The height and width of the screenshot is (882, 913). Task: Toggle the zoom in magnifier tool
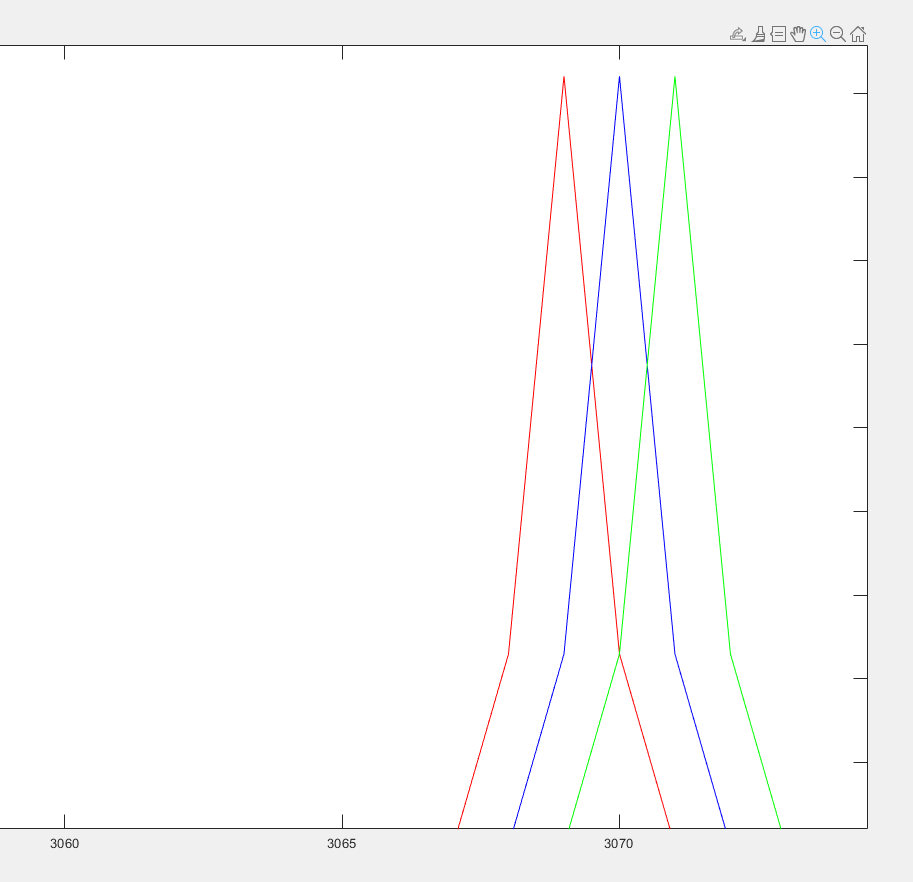pyautogui.click(x=818, y=34)
